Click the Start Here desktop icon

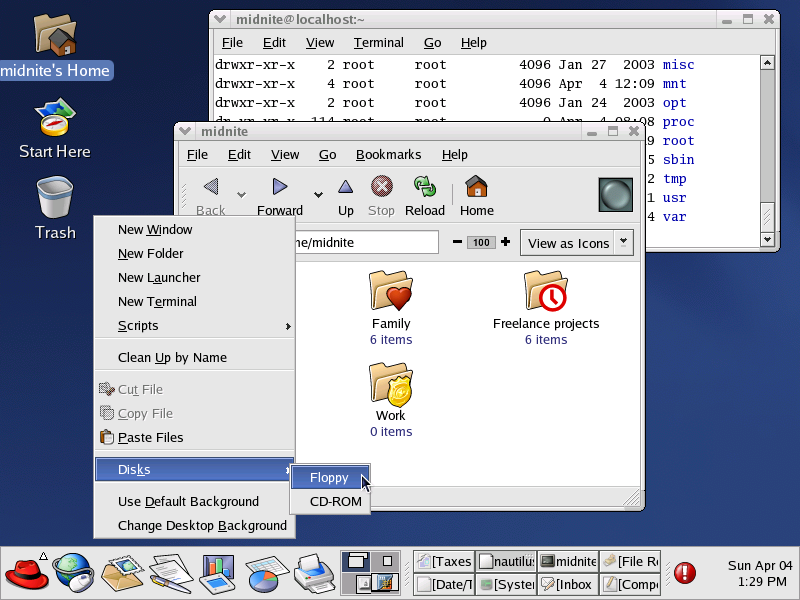coord(55,118)
